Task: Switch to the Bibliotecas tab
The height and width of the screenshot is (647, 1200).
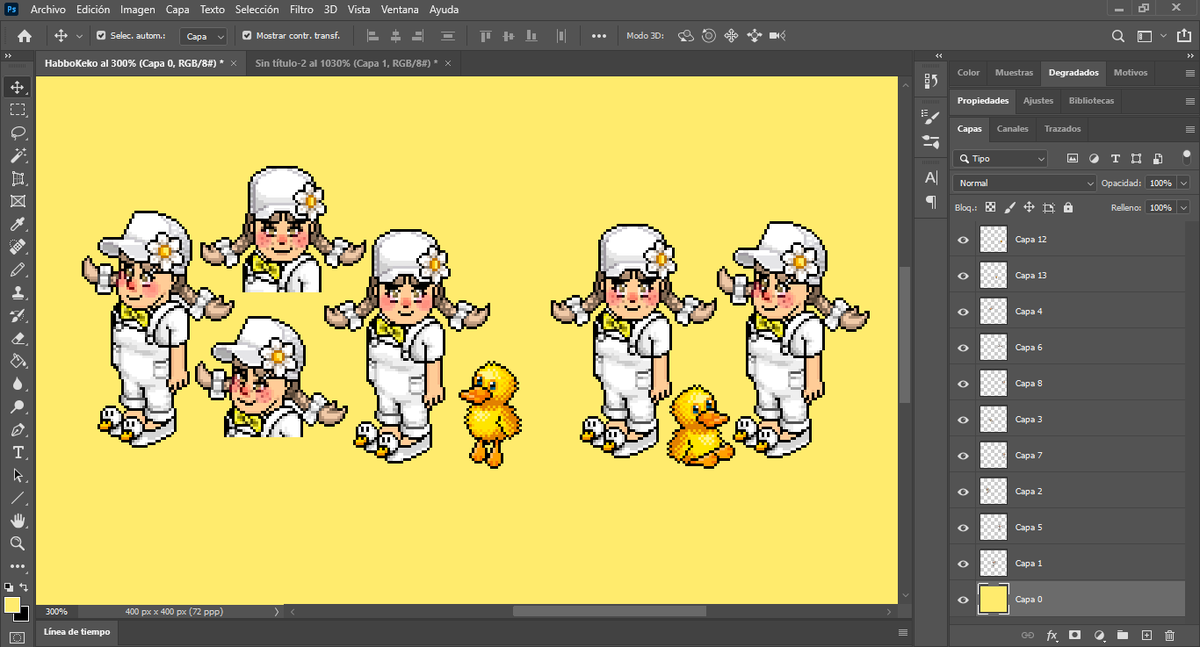Action: [x=1091, y=101]
